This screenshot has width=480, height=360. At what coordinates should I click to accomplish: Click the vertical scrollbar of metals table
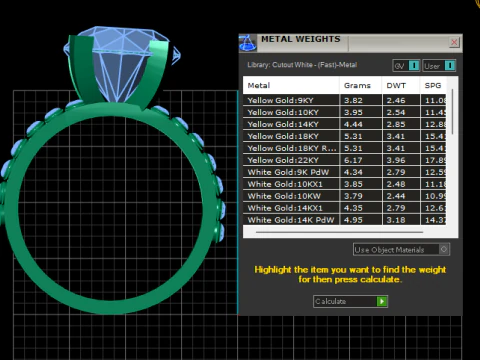[452, 112]
